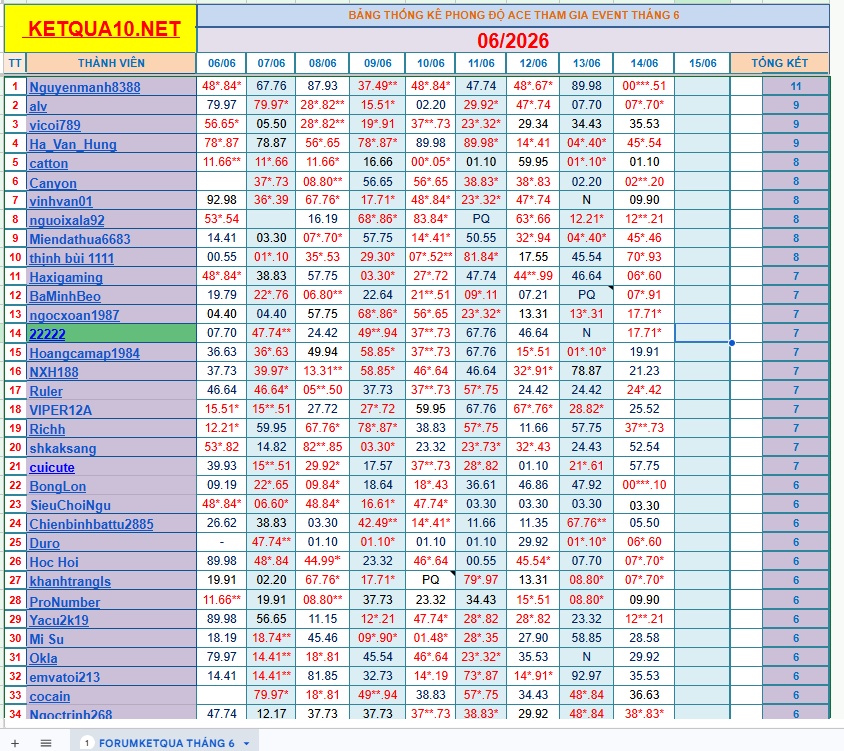Select the 06/06 date header
Screen dimensions: 844x751
point(222,63)
